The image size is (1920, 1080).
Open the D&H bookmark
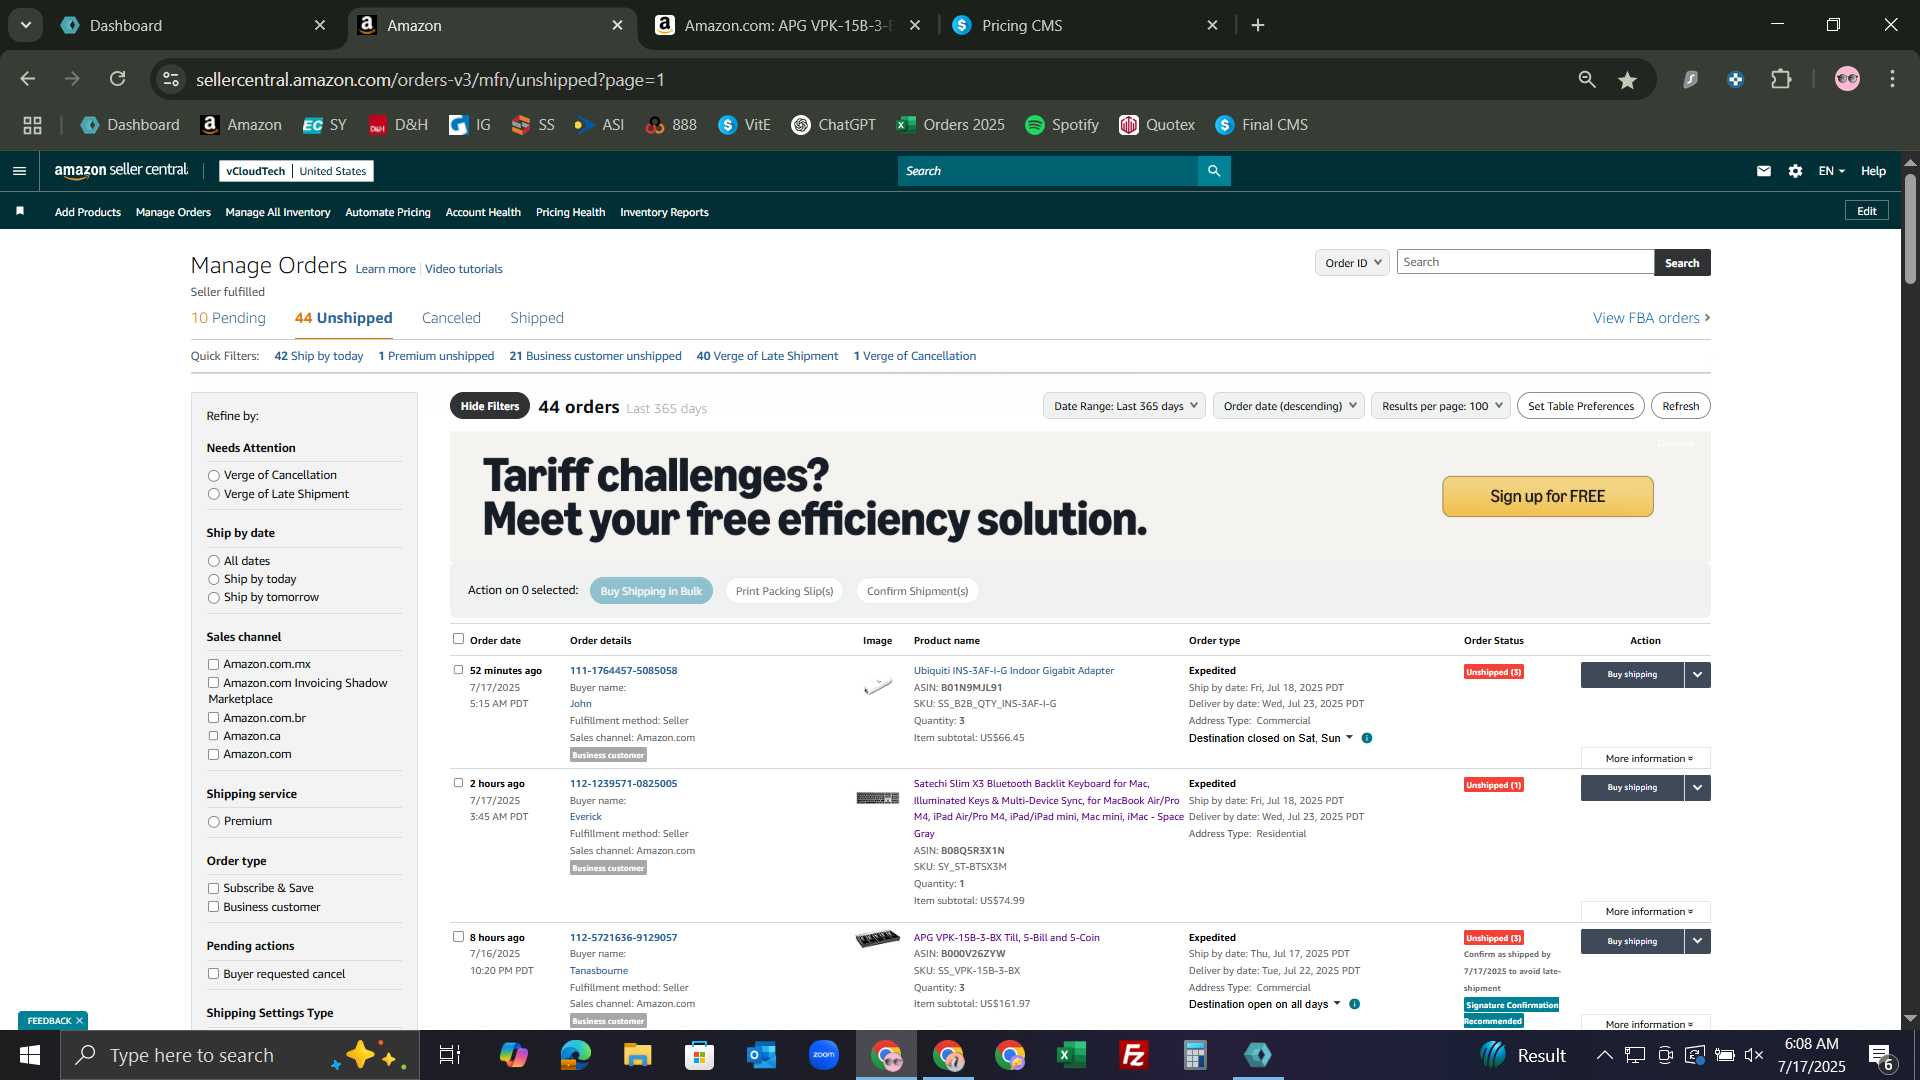pyautogui.click(x=398, y=125)
